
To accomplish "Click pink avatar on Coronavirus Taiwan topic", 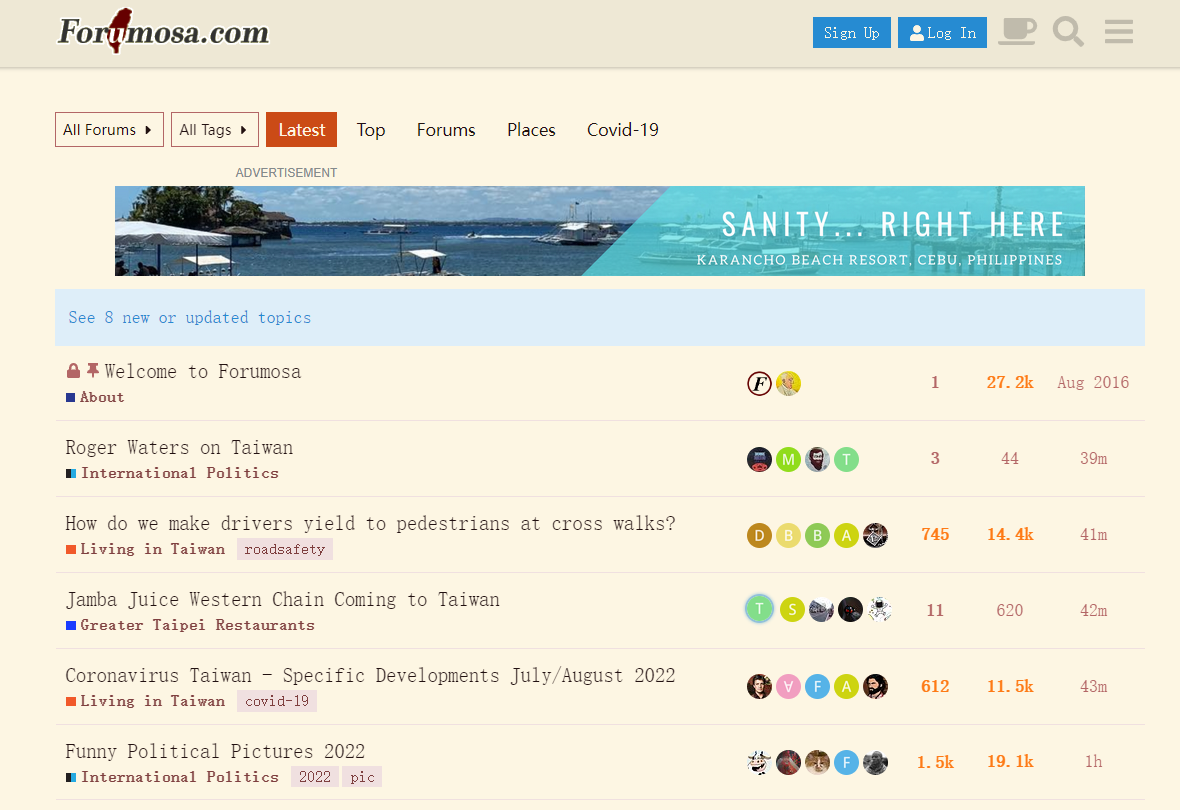I will [x=788, y=687].
